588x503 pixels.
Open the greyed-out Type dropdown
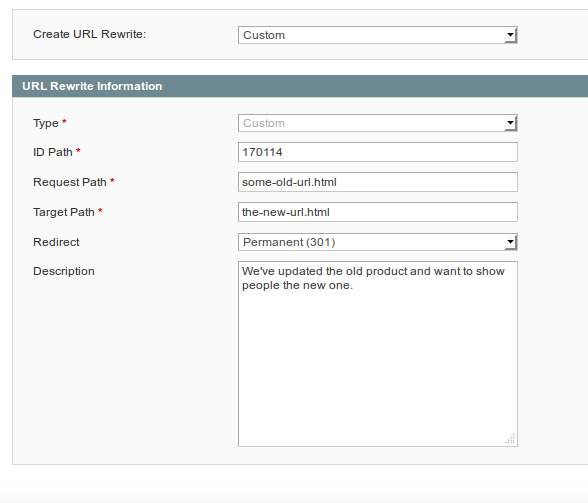tap(378, 123)
